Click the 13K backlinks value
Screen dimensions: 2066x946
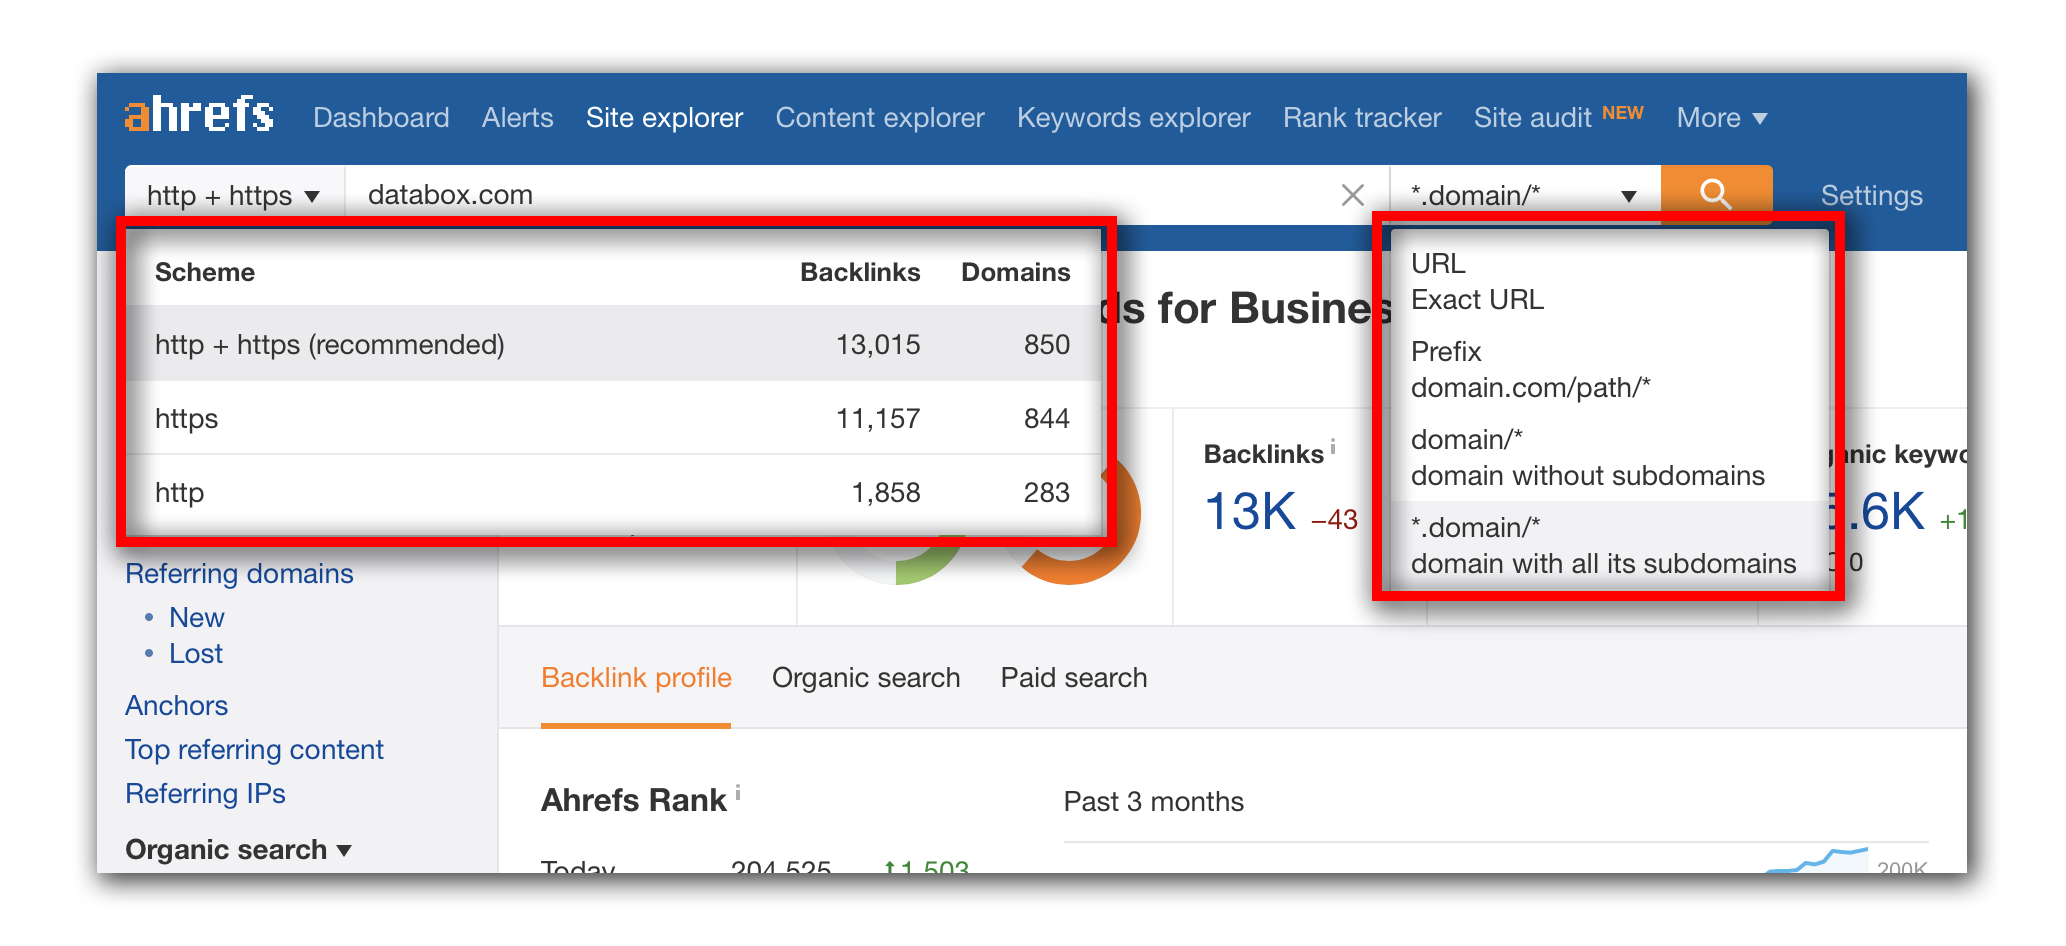[x=1250, y=512]
